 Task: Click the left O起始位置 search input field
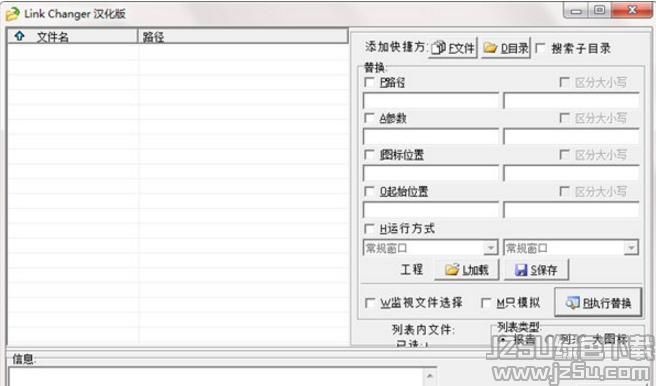point(431,210)
